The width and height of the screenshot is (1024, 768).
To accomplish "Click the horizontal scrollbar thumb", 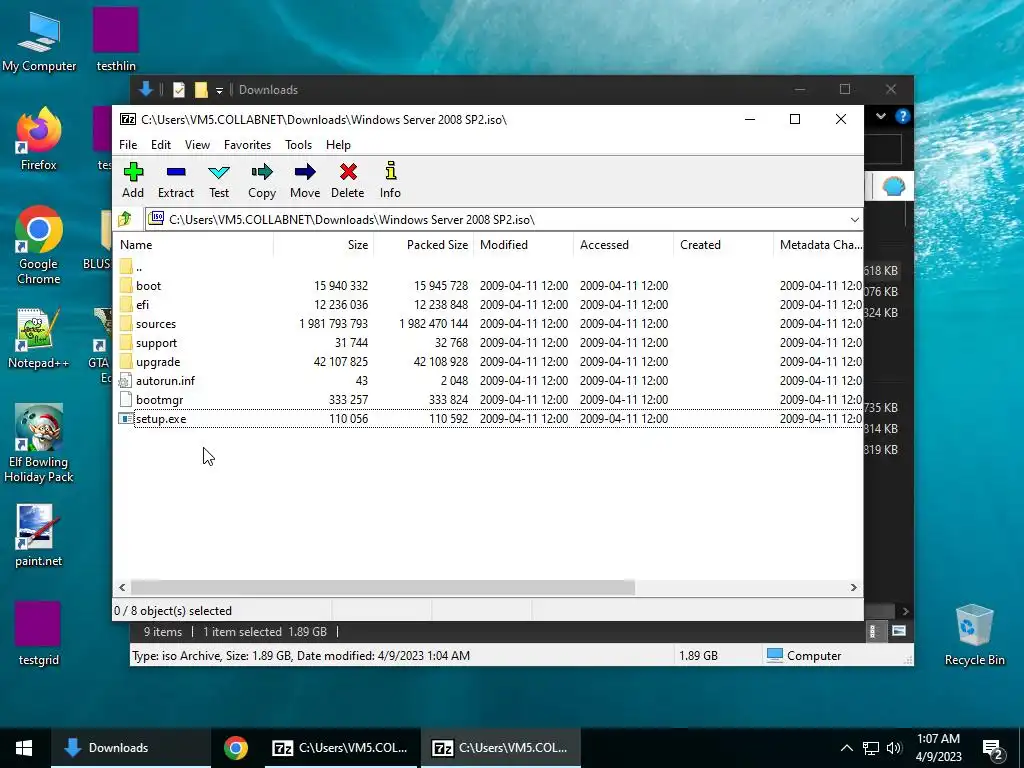I will pyautogui.click(x=383, y=587).
